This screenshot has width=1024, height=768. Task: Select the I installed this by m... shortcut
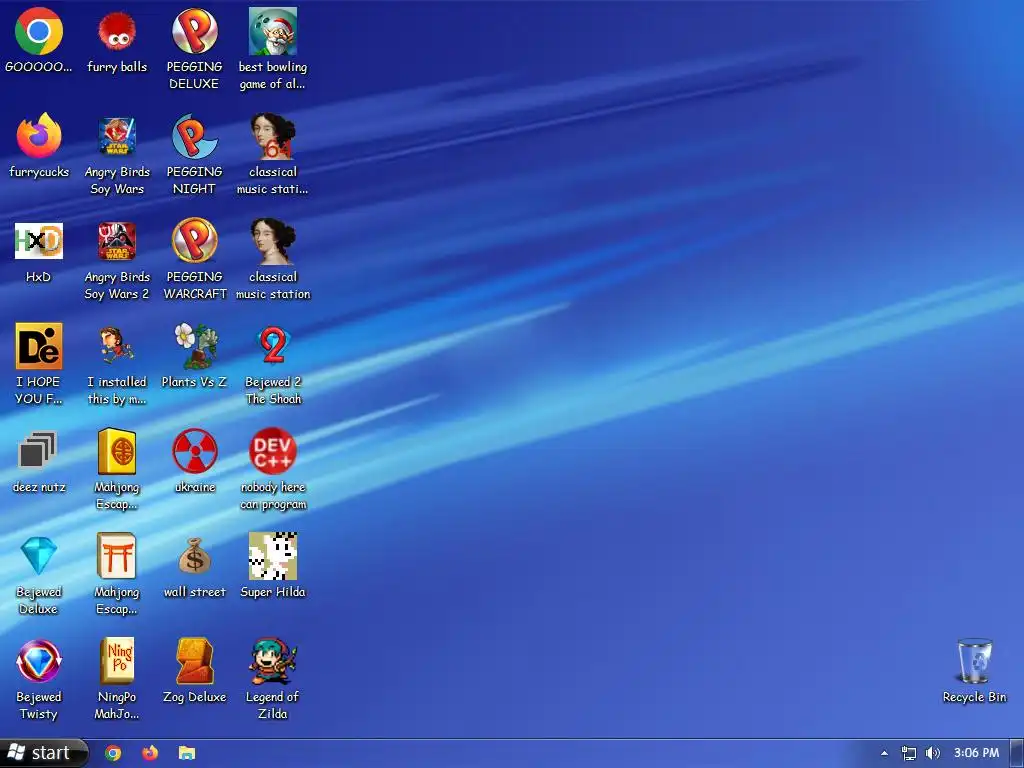117,346
